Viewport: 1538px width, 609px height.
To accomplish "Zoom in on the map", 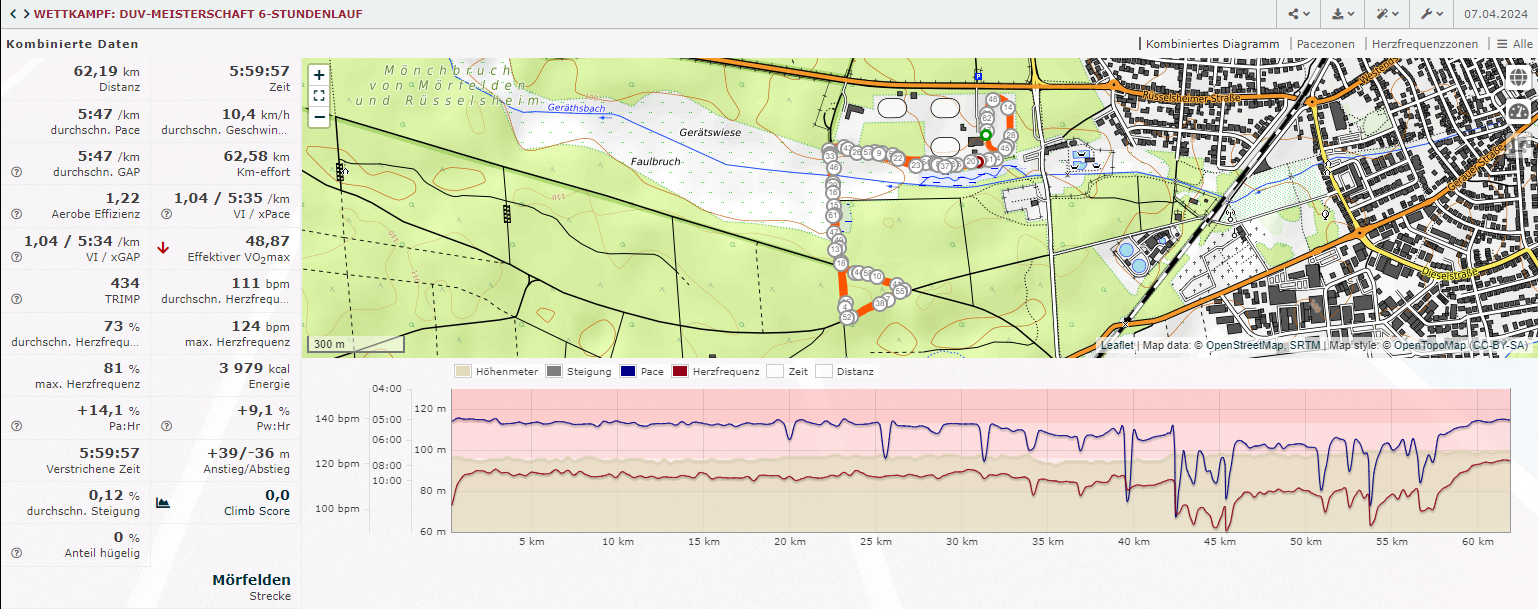I will point(318,75).
